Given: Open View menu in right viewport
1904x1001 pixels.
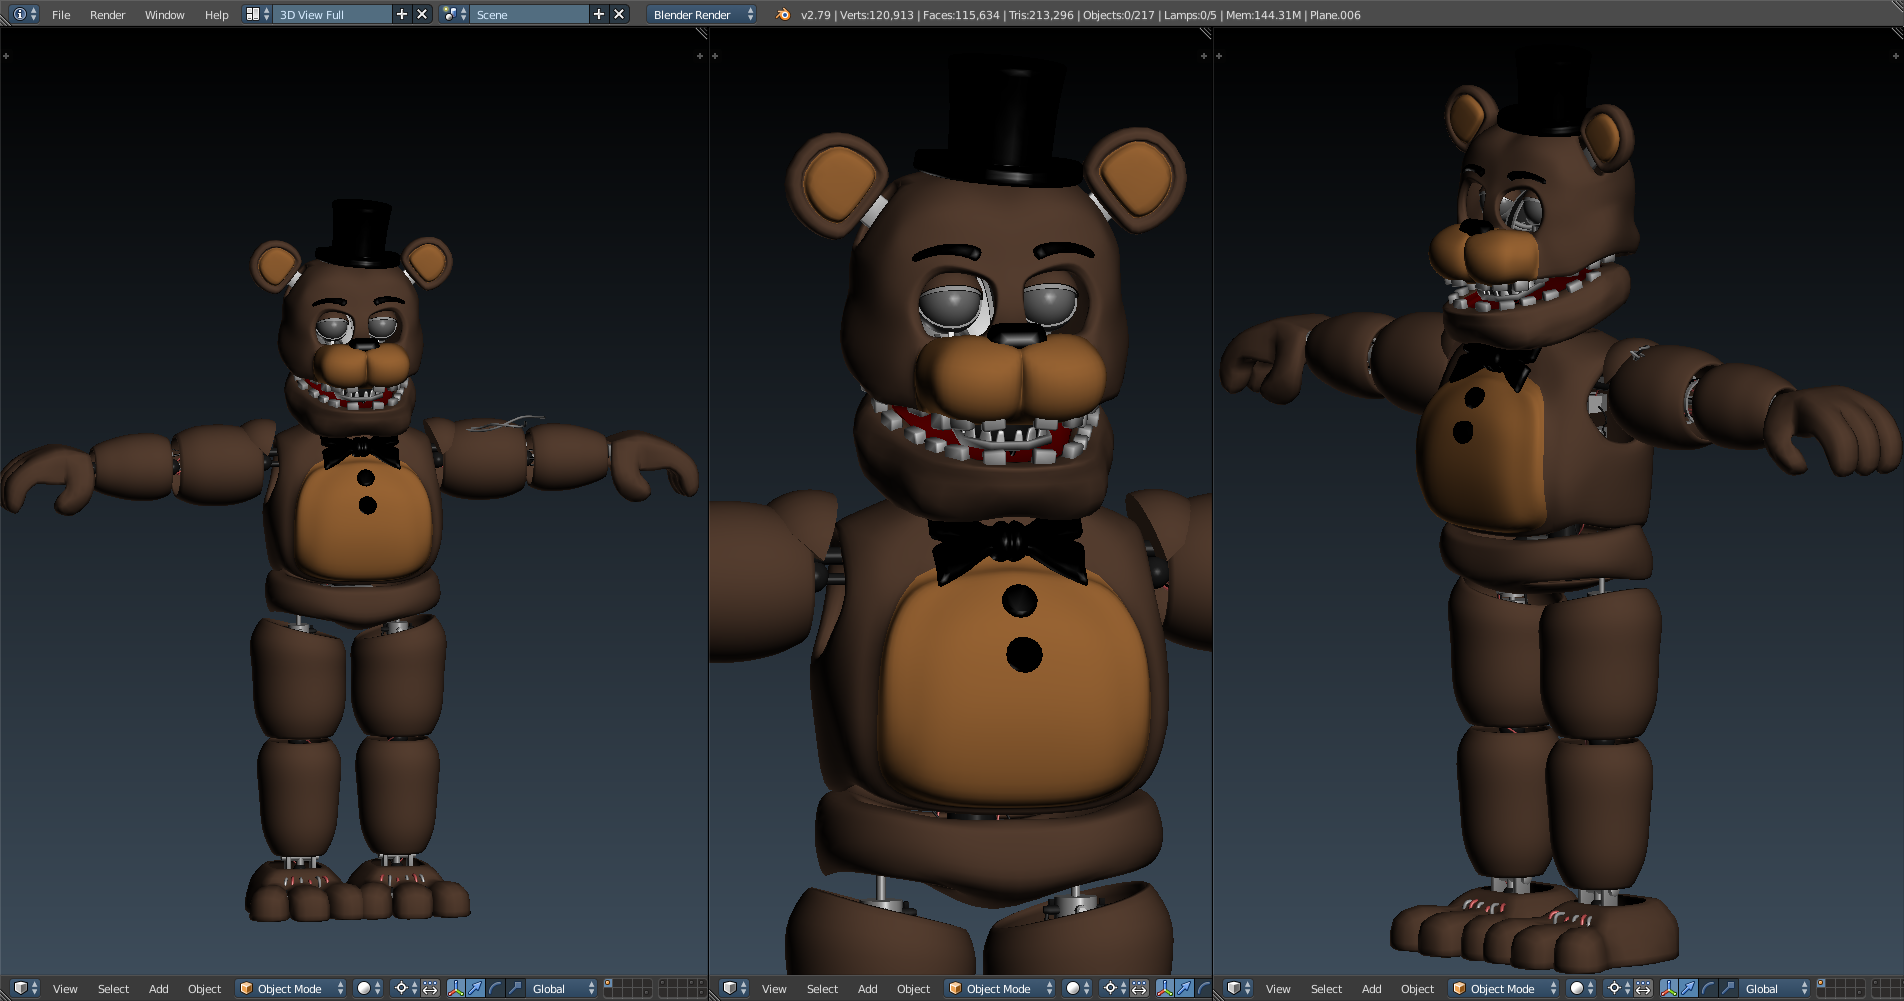Looking at the screenshot, I should pyautogui.click(x=1278, y=989).
